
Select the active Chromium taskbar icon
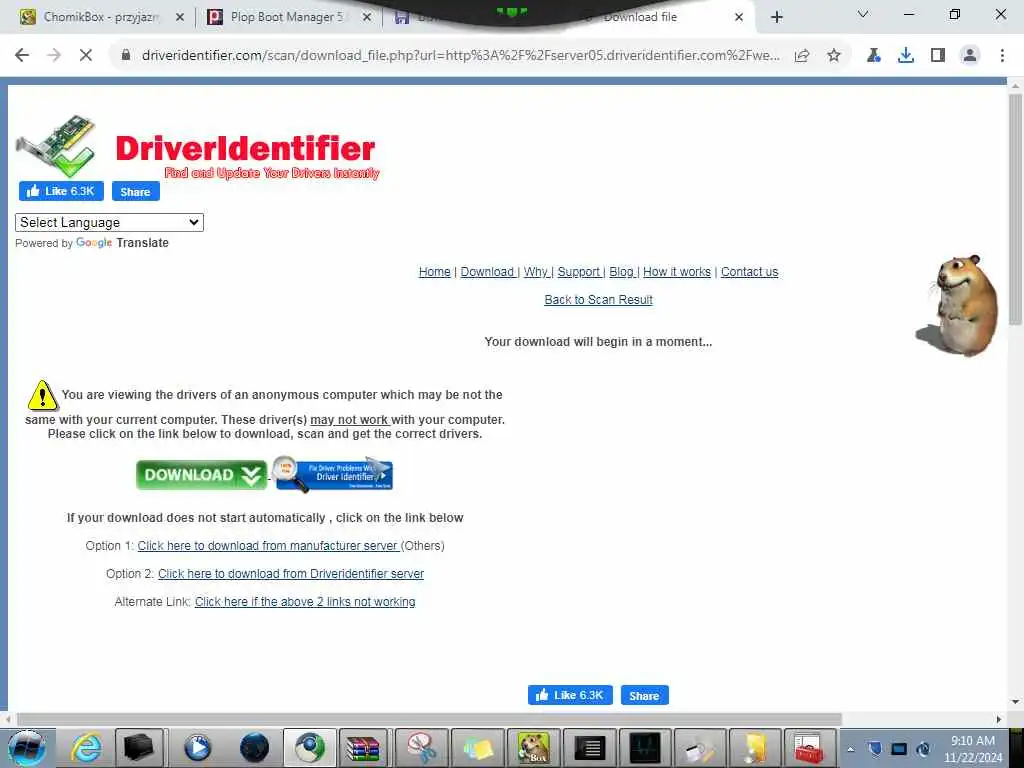click(x=310, y=748)
